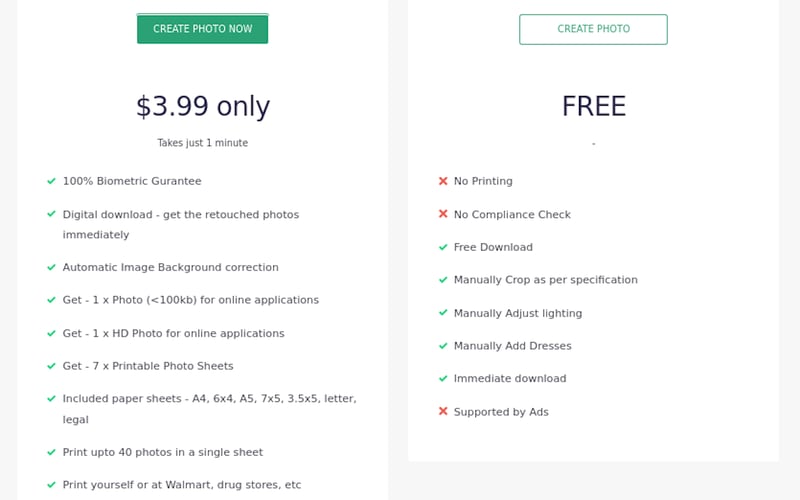Click Print upto 40 photos text

pyautogui.click(x=163, y=452)
